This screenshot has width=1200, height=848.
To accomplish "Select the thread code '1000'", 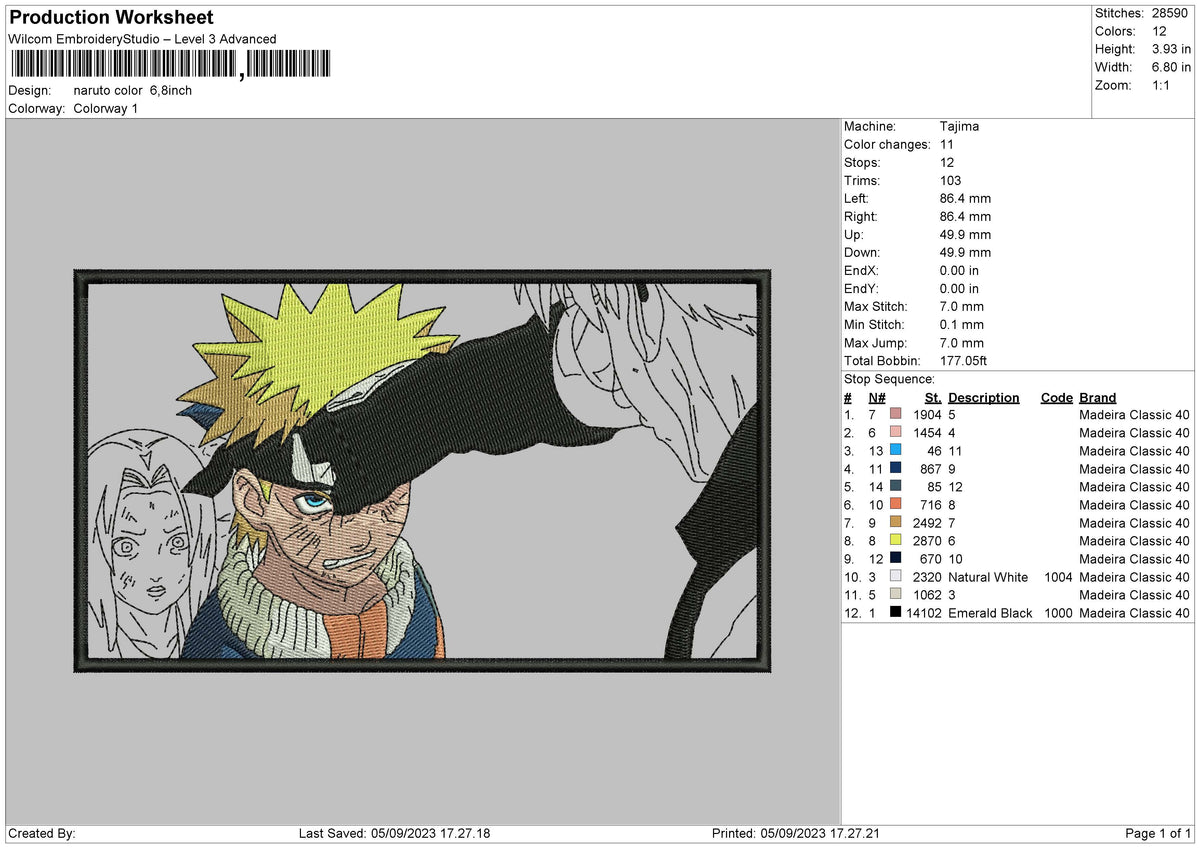I will pyautogui.click(x=1057, y=613).
